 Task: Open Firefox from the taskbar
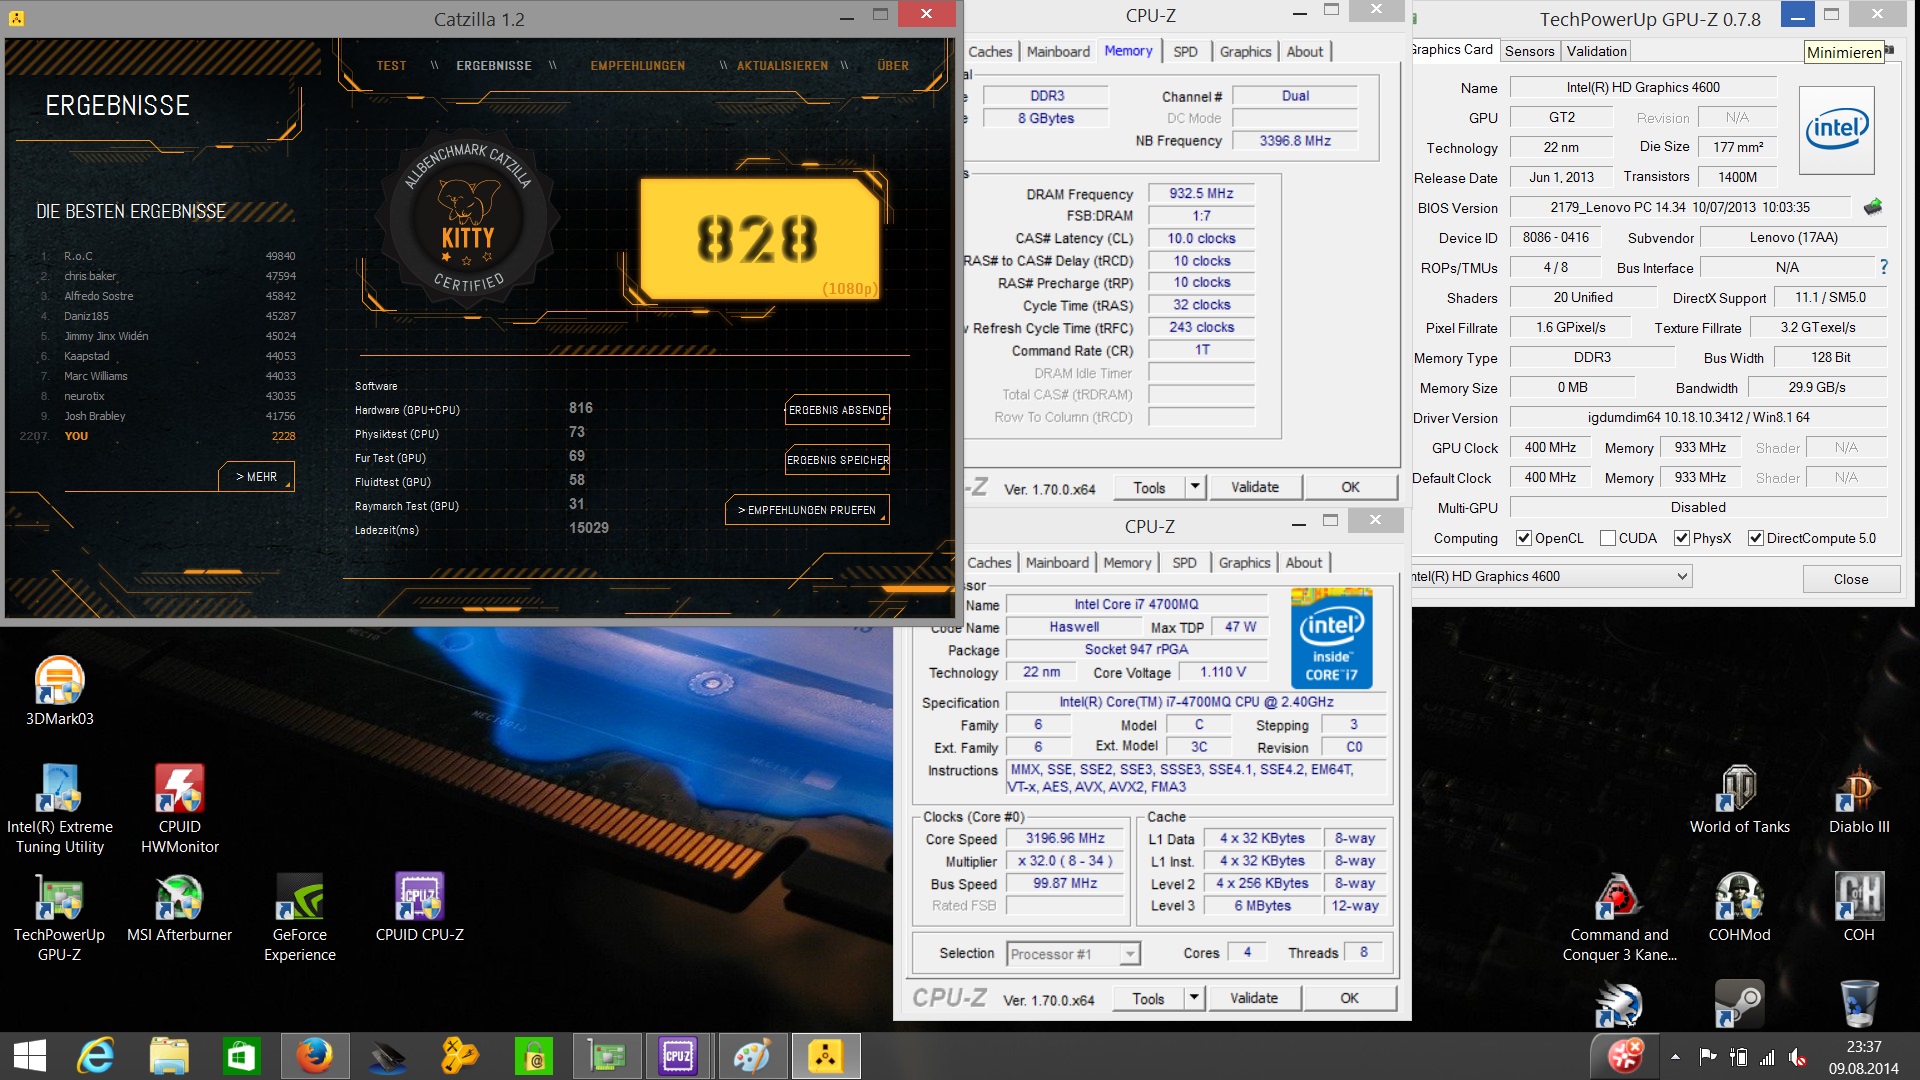point(314,1056)
